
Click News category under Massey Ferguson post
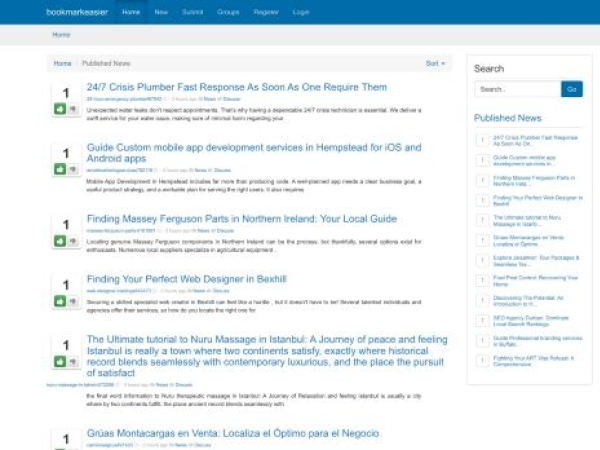click(x=203, y=231)
